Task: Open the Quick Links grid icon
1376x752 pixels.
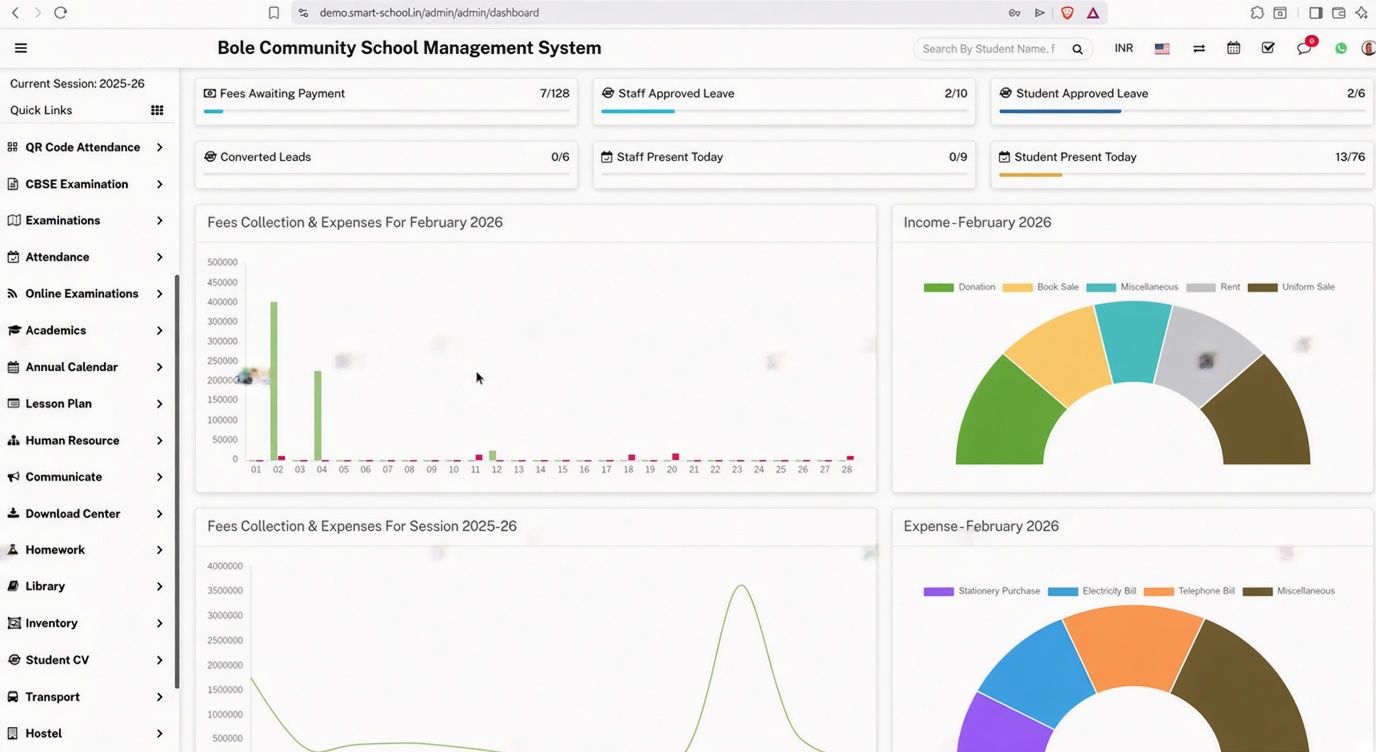Action: pos(157,110)
